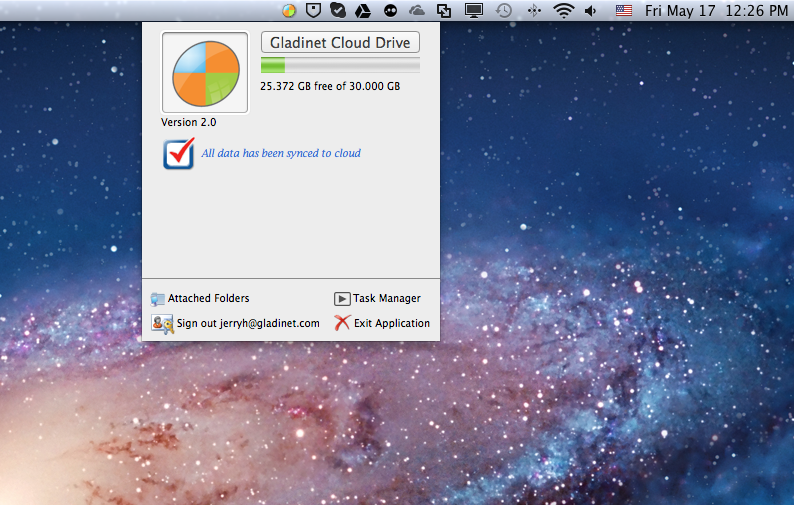Image resolution: width=794 pixels, height=505 pixels.
Task: Click the red X exit icon
Action: [342, 323]
